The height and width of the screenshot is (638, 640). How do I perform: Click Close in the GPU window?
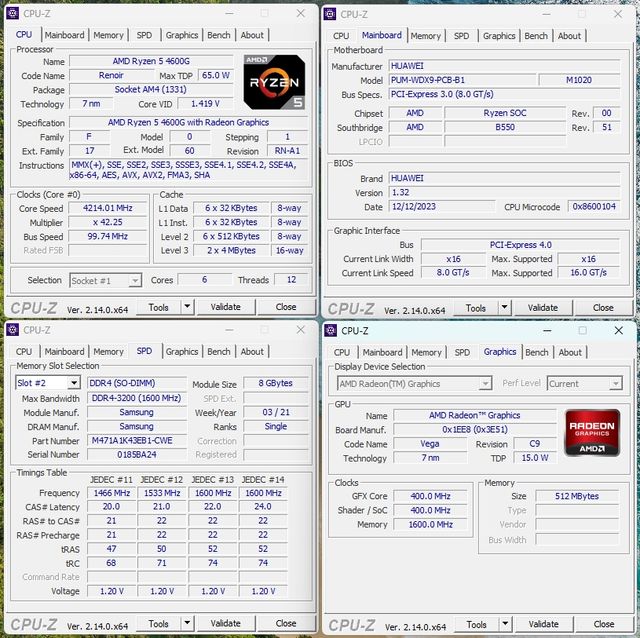click(x=603, y=624)
